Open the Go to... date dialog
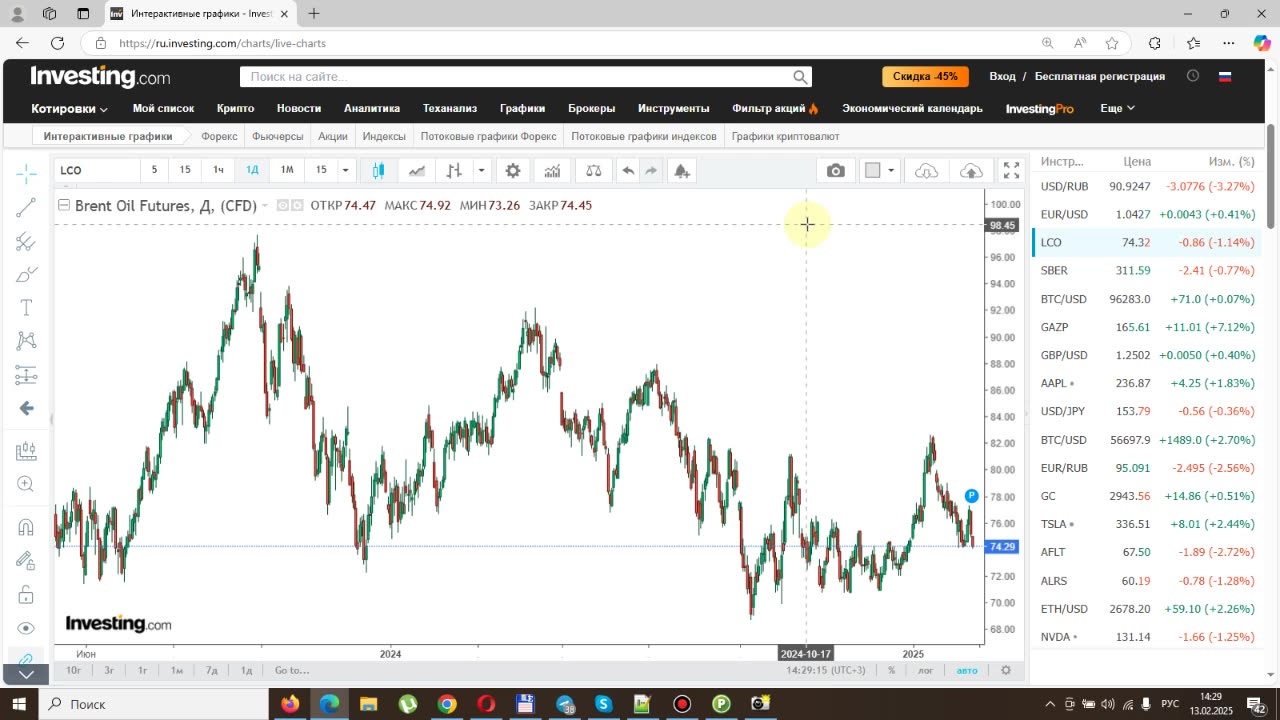 (292, 670)
